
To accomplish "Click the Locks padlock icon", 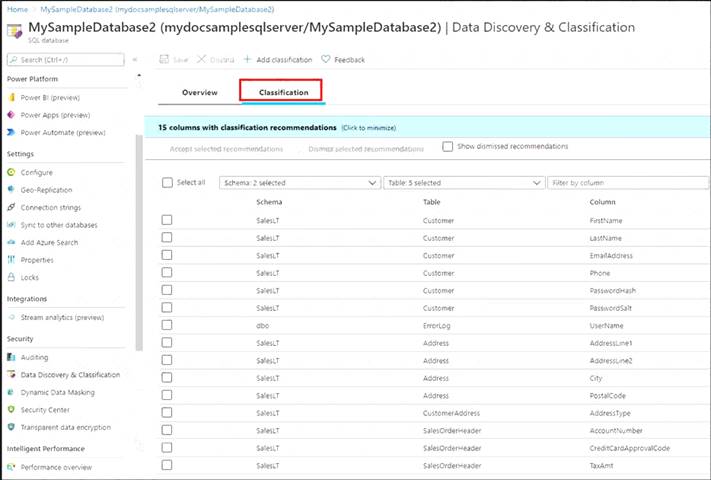I will 11,277.
